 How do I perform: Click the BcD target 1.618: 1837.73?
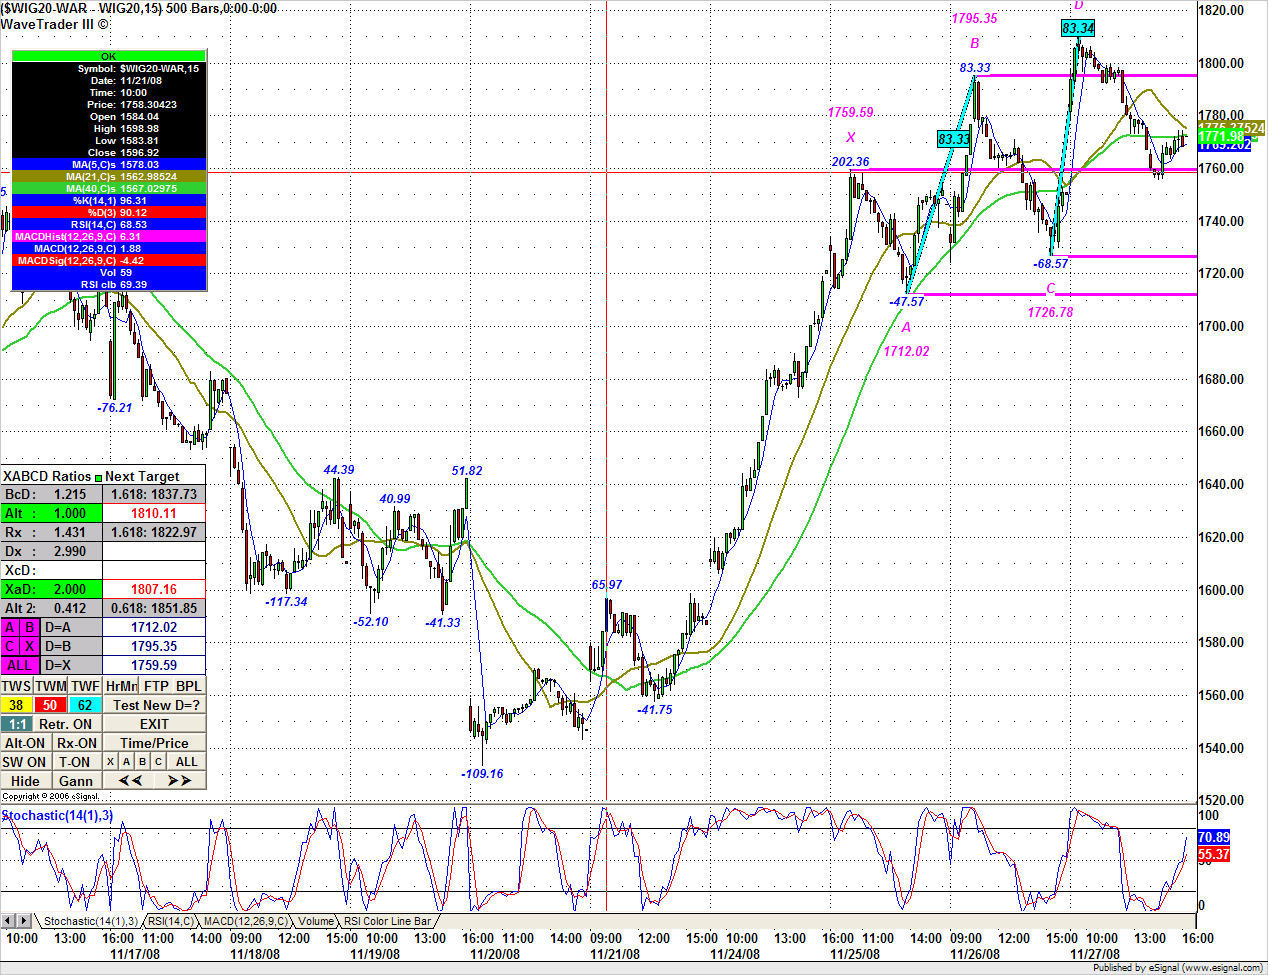coord(154,494)
